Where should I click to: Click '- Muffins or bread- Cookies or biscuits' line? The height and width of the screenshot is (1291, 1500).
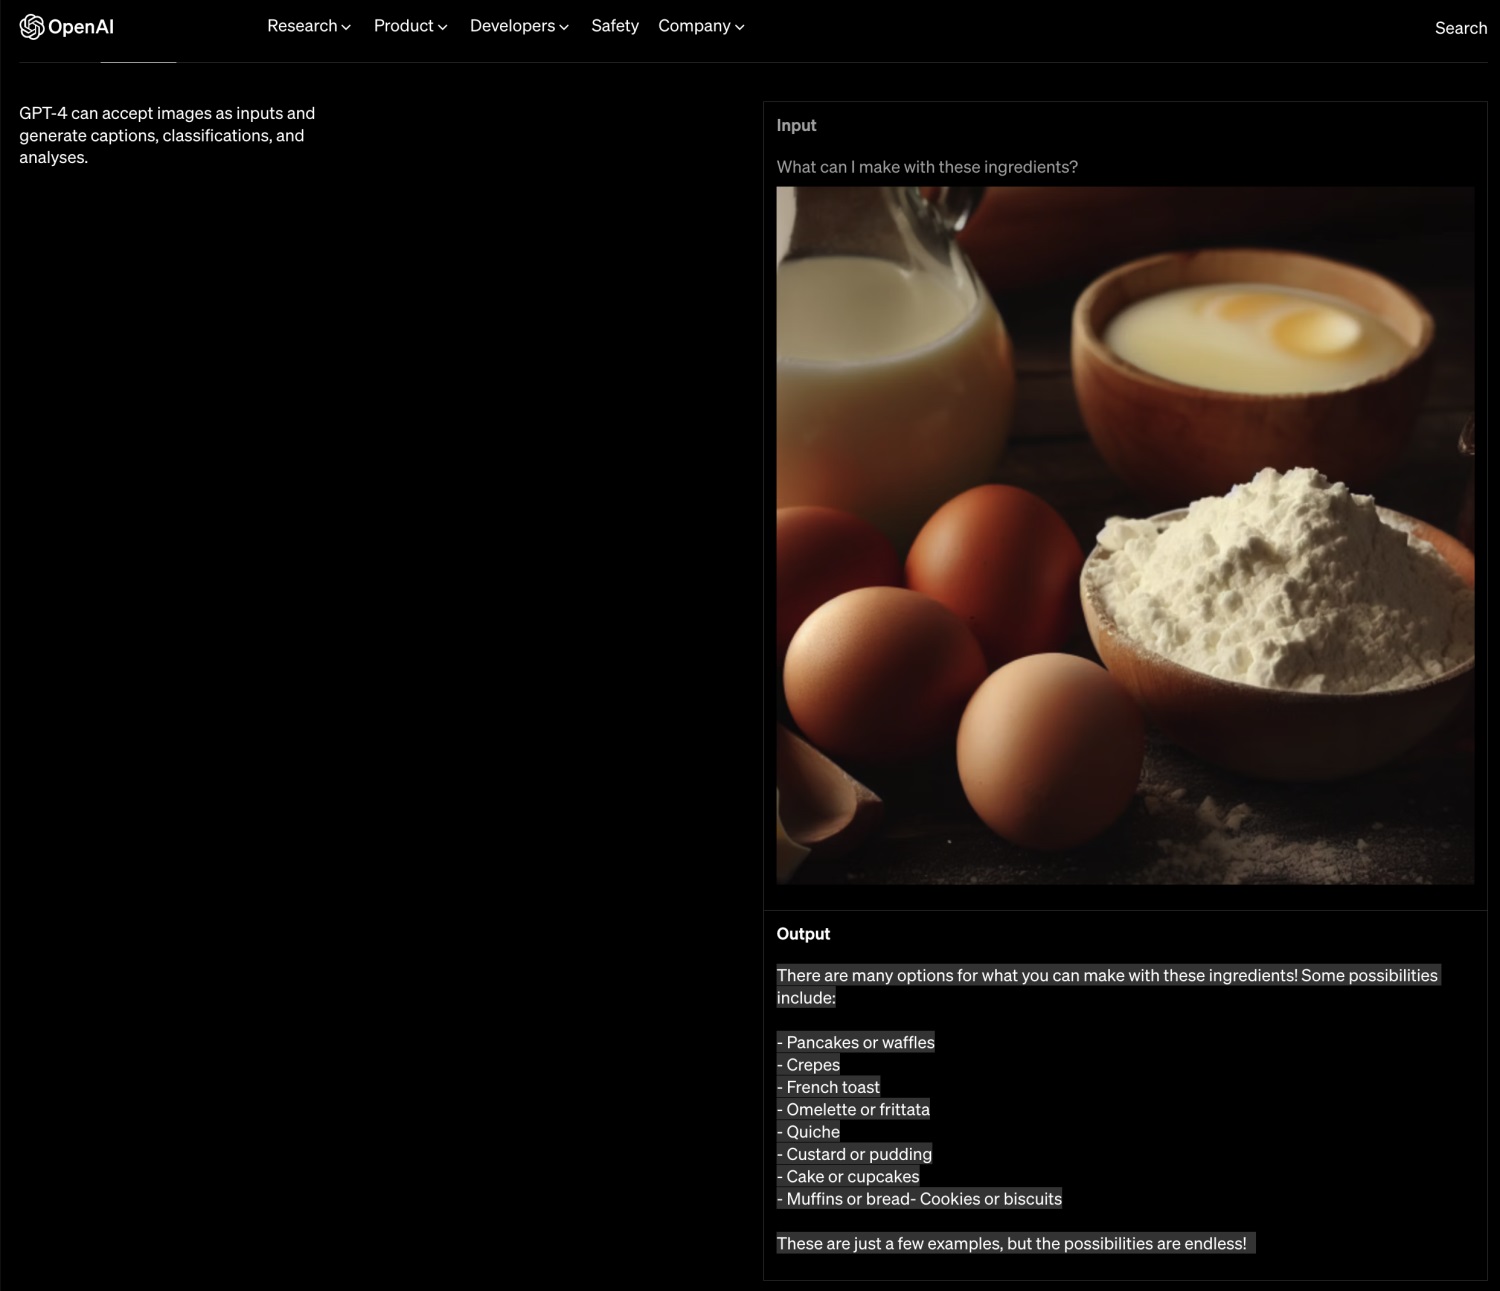point(919,1199)
